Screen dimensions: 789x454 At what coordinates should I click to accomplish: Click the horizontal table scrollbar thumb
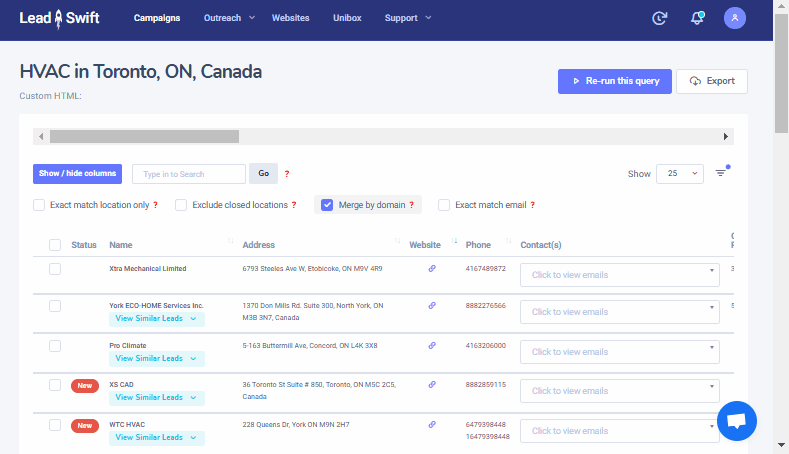click(x=144, y=136)
